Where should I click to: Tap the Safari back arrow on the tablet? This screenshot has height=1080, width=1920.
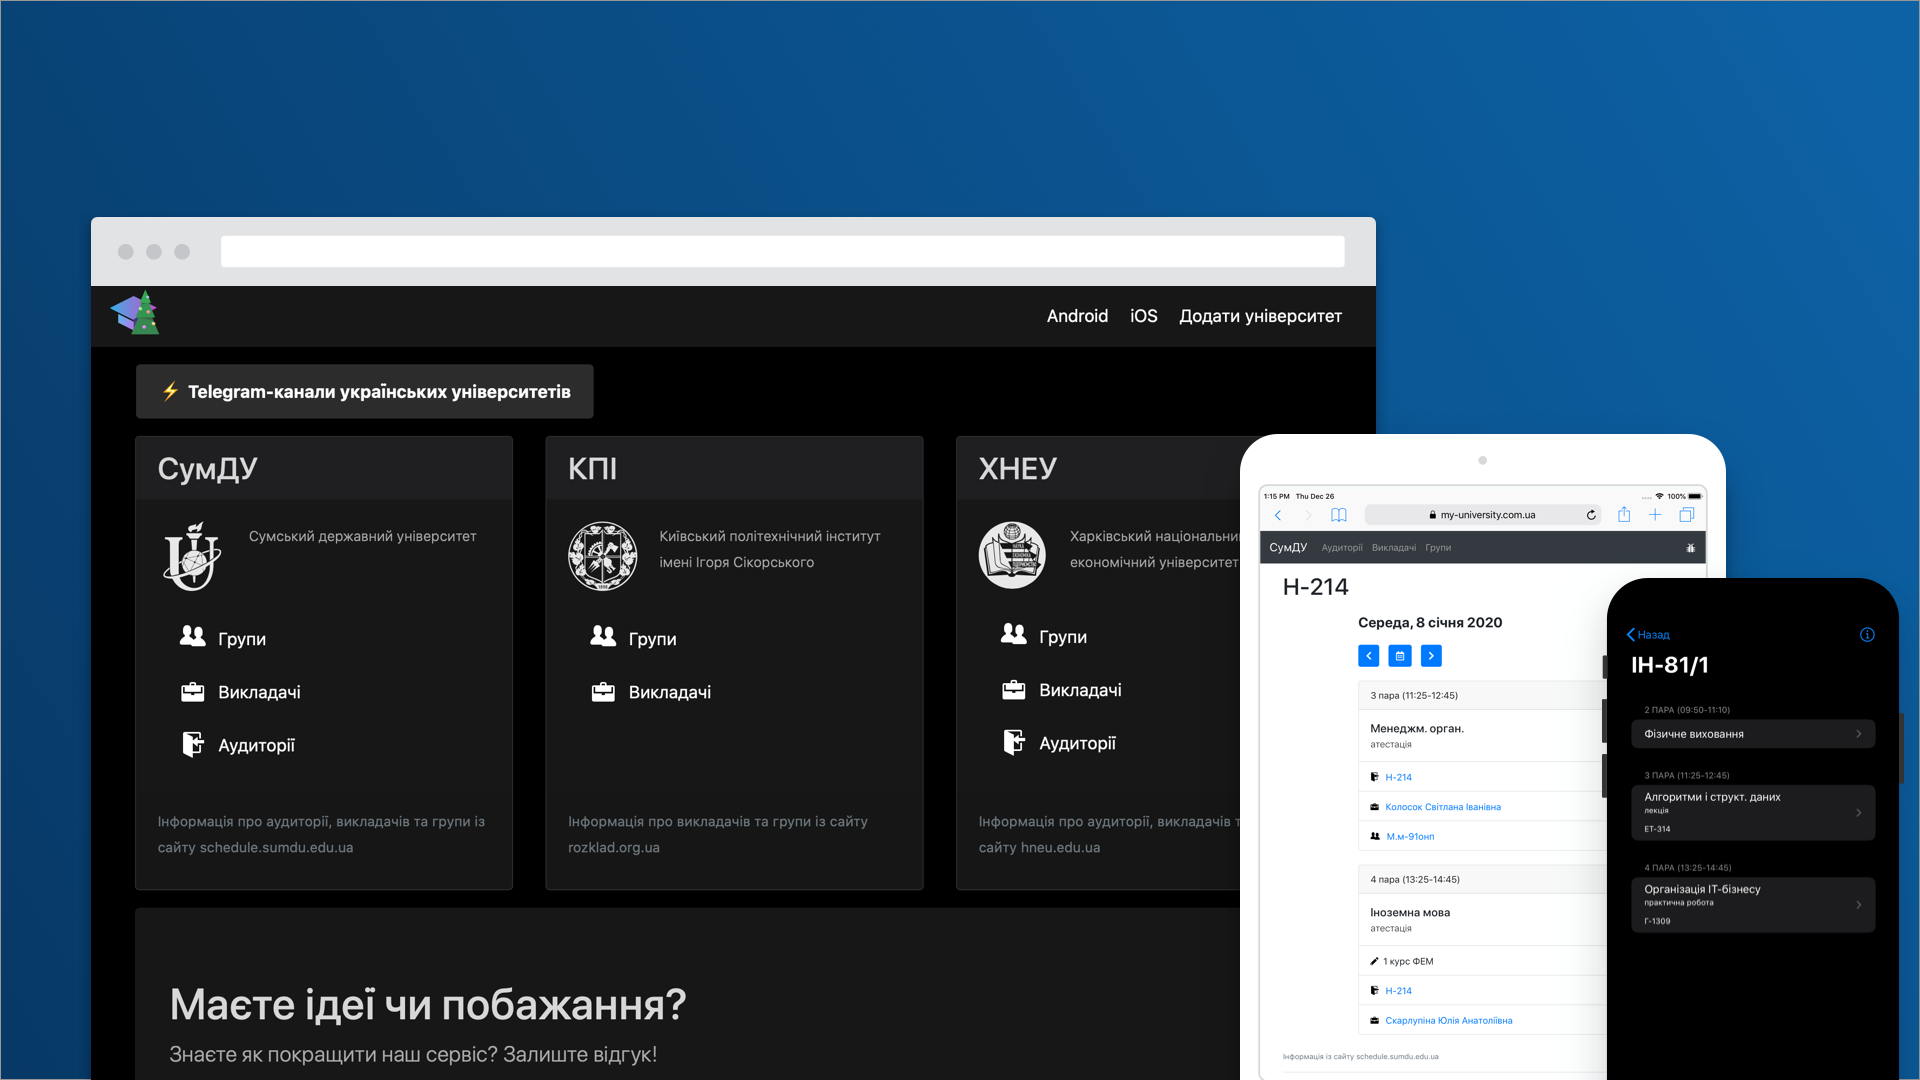[x=1278, y=515]
